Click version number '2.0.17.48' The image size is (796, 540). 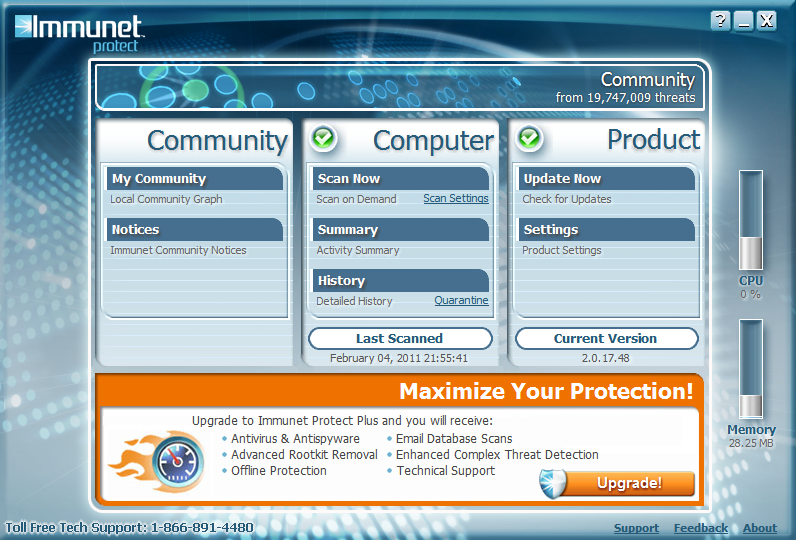point(606,358)
